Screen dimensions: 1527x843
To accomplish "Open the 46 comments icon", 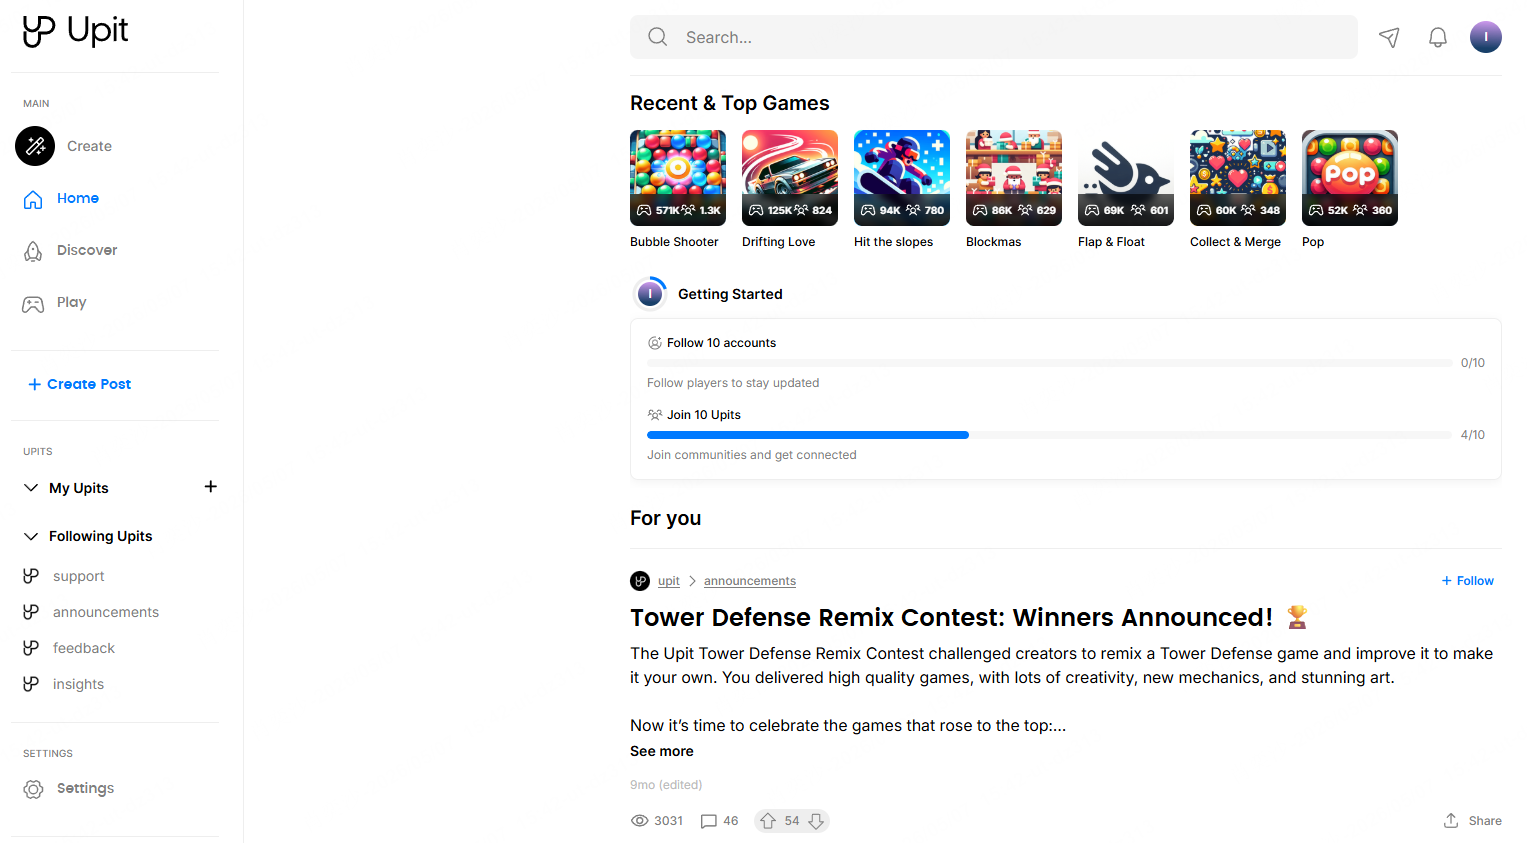I will pyautogui.click(x=709, y=821).
